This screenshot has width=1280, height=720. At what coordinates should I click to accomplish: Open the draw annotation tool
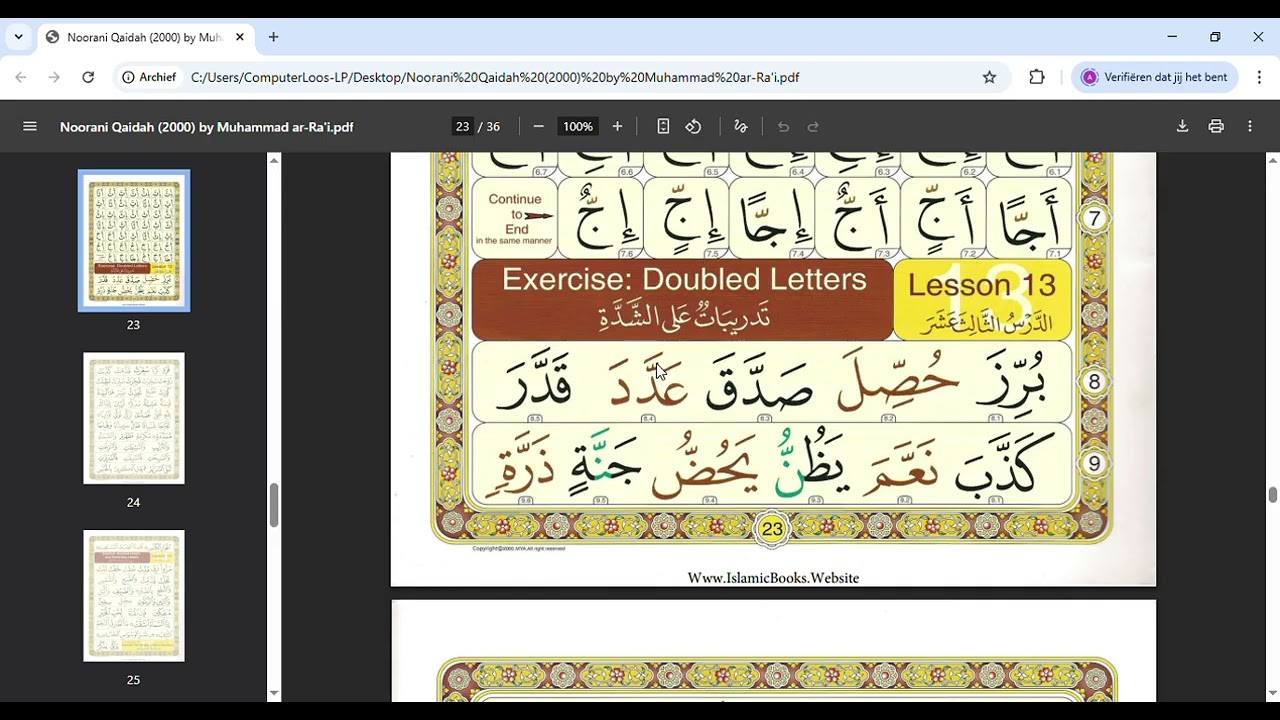point(741,127)
